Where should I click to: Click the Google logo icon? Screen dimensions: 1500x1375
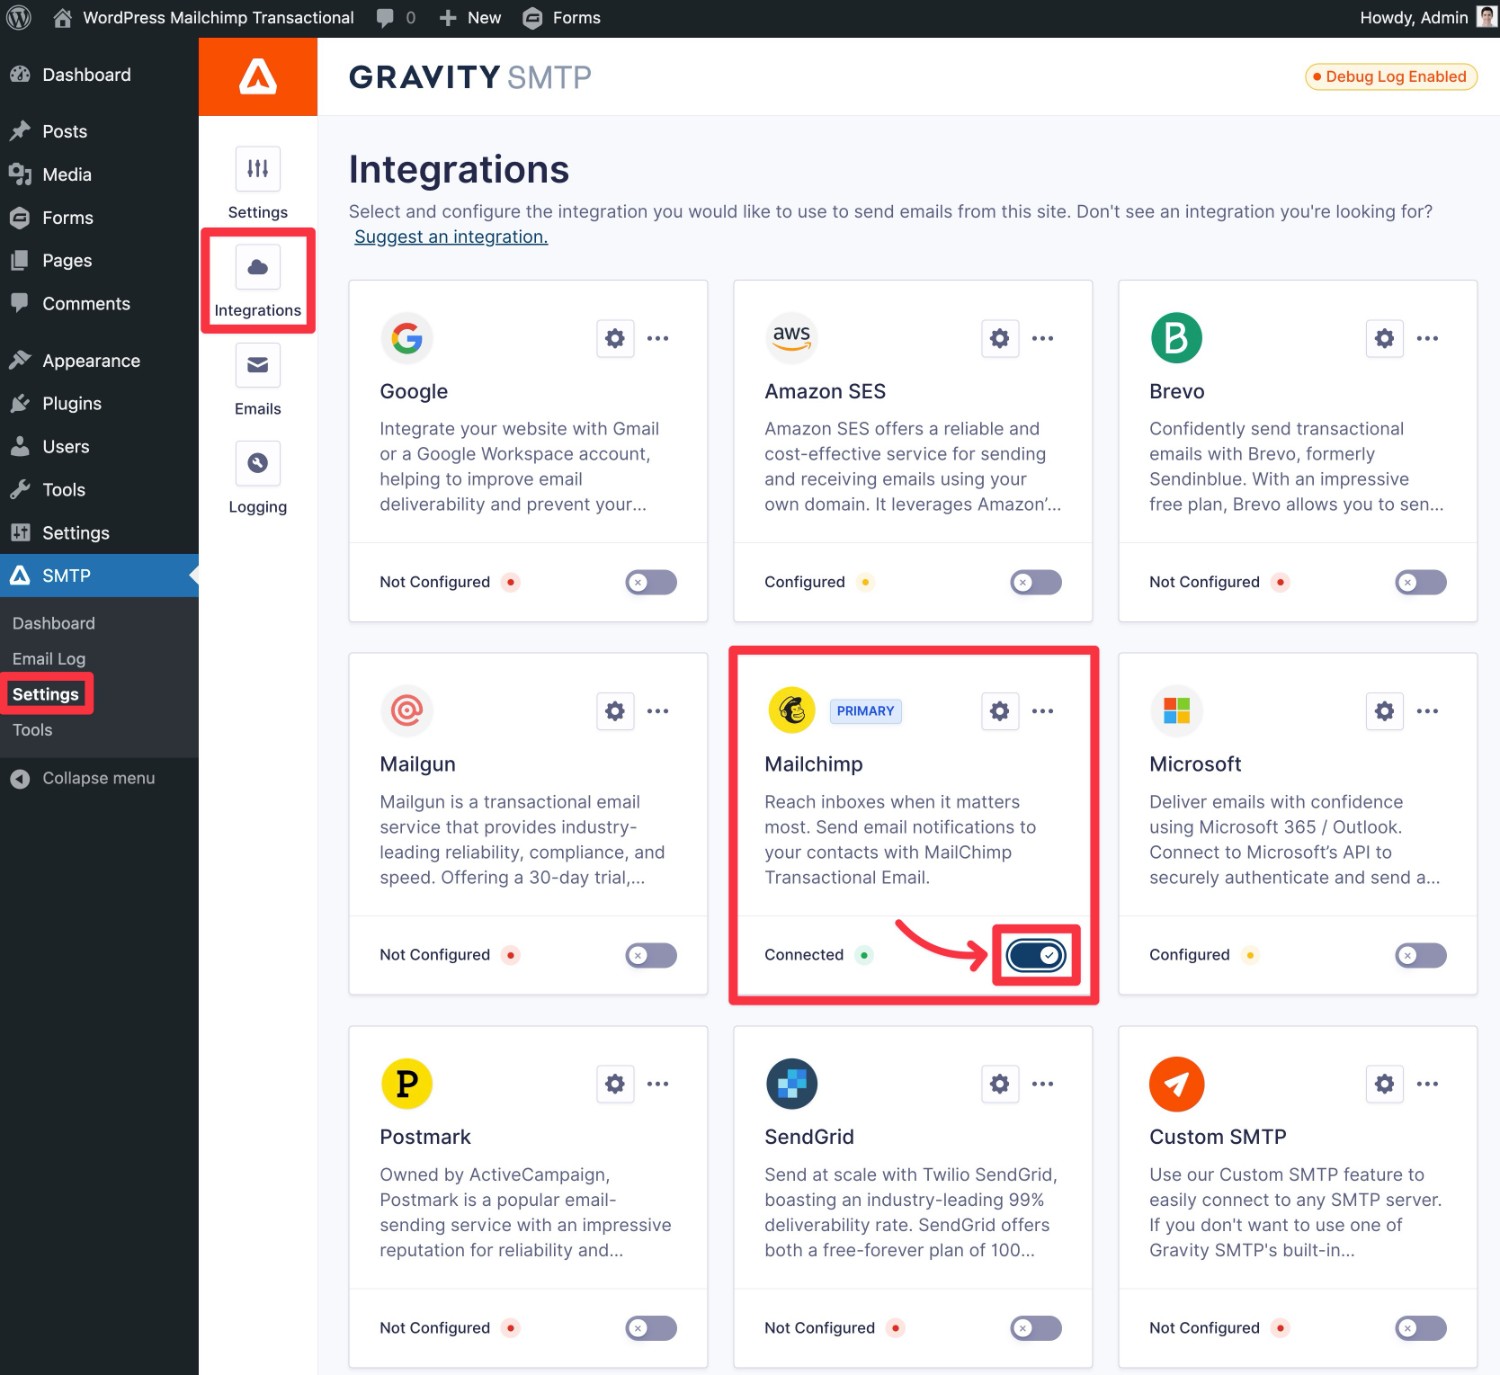pyautogui.click(x=406, y=338)
